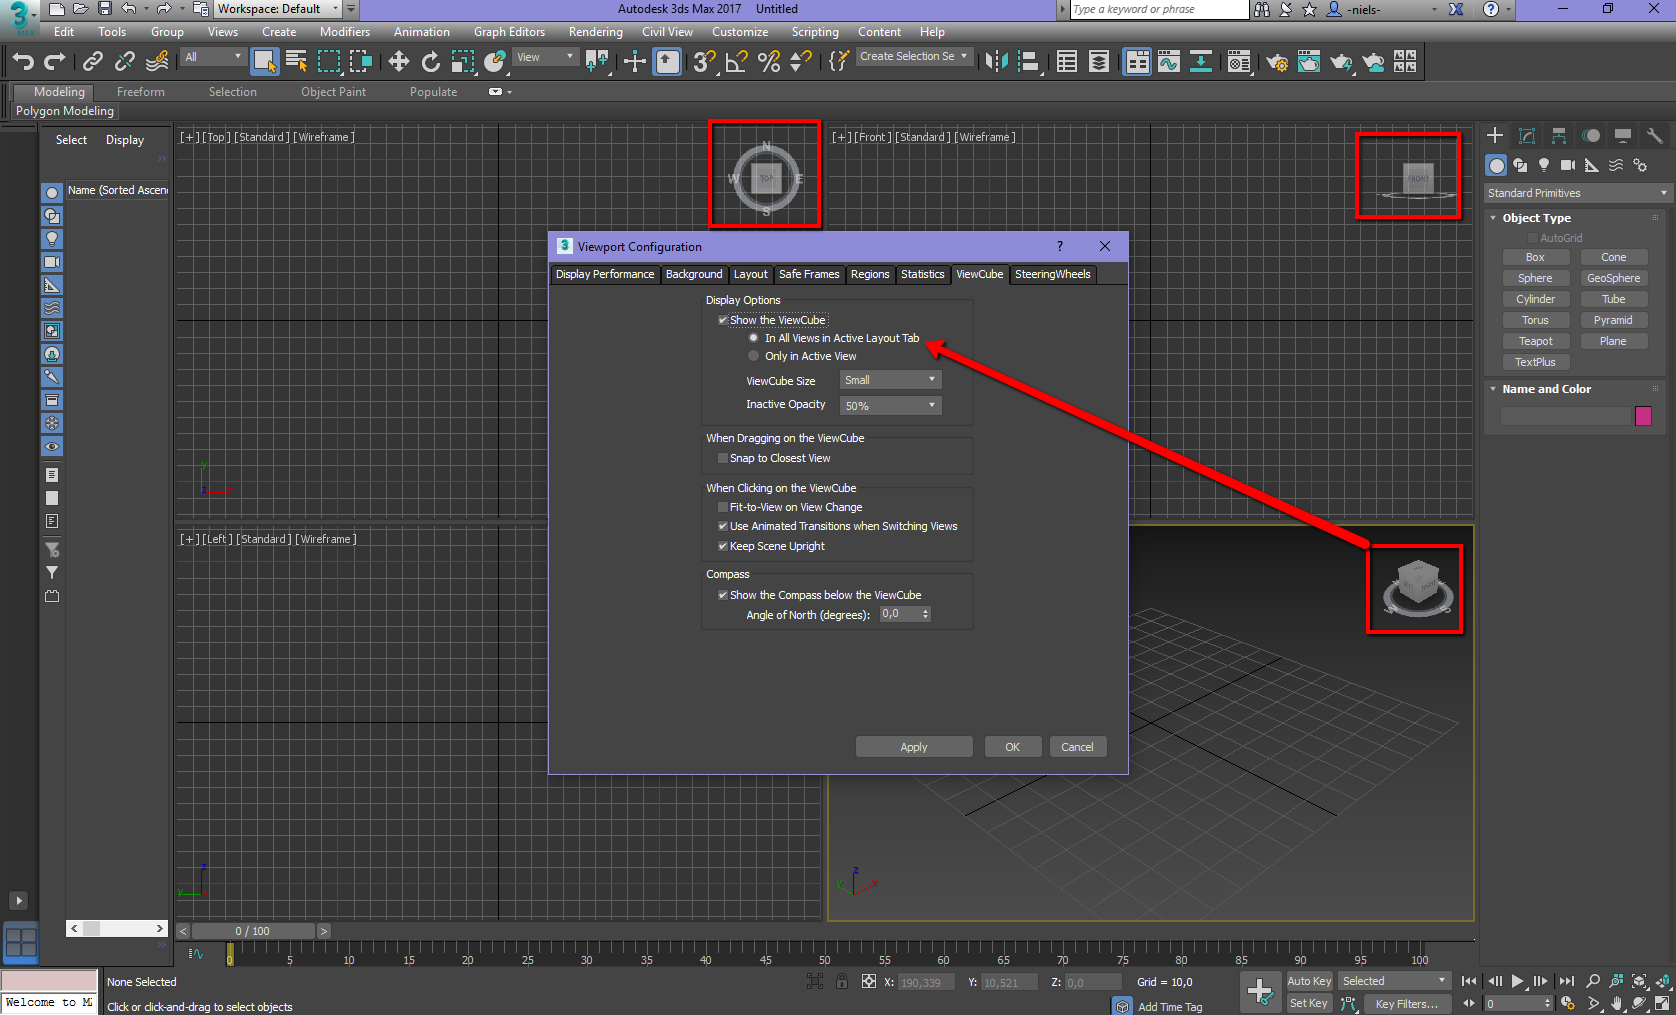Enable Fit-to-View on View Change
Screen dimensions: 1676x1015
tap(722, 507)
